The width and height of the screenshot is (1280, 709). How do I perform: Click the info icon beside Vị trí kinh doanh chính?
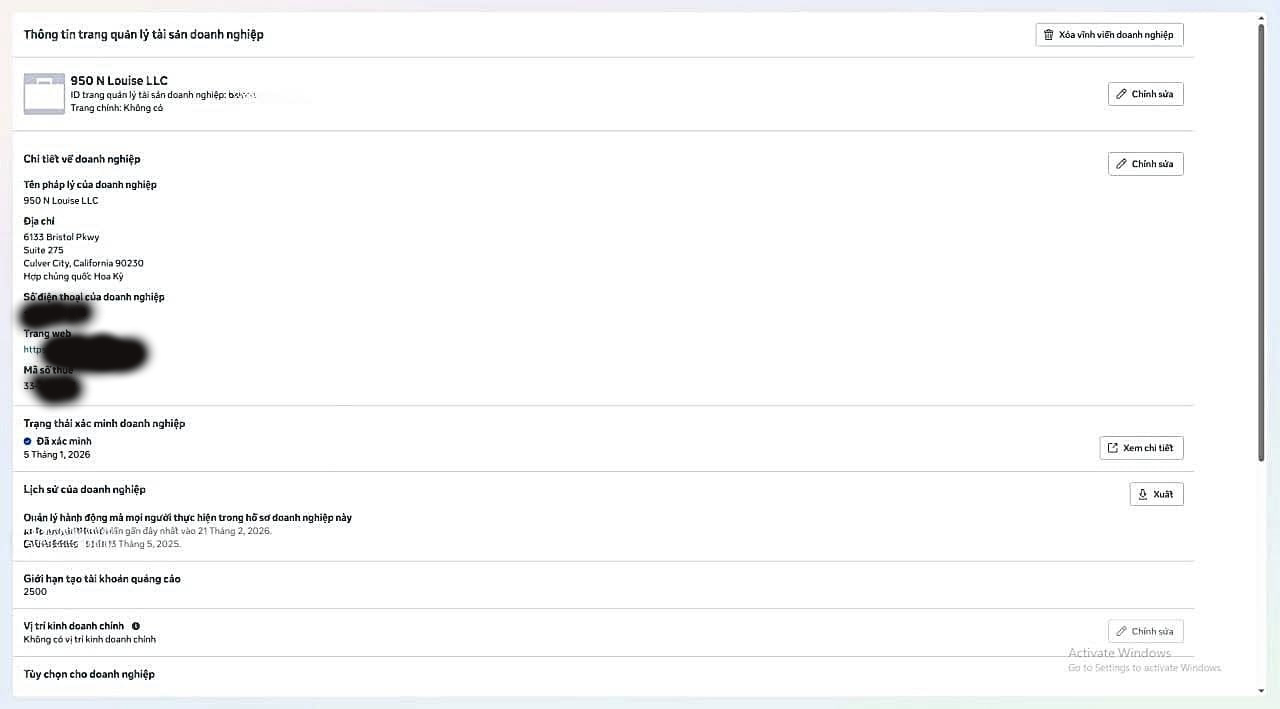coord(136,626)
